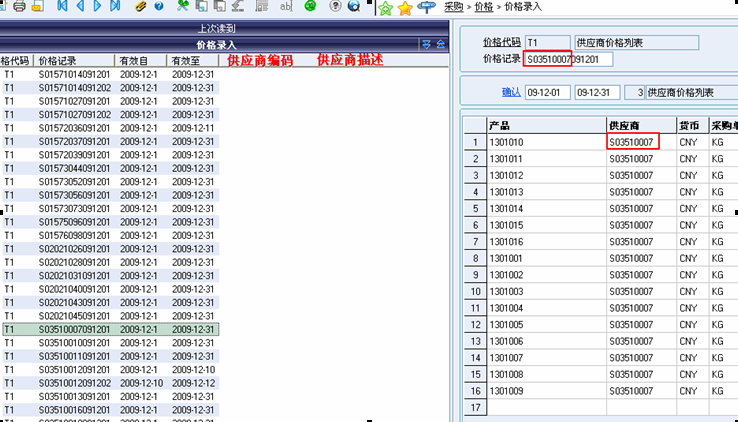
Task: Click the green star add-favorite icon
Action: point(385,8)
